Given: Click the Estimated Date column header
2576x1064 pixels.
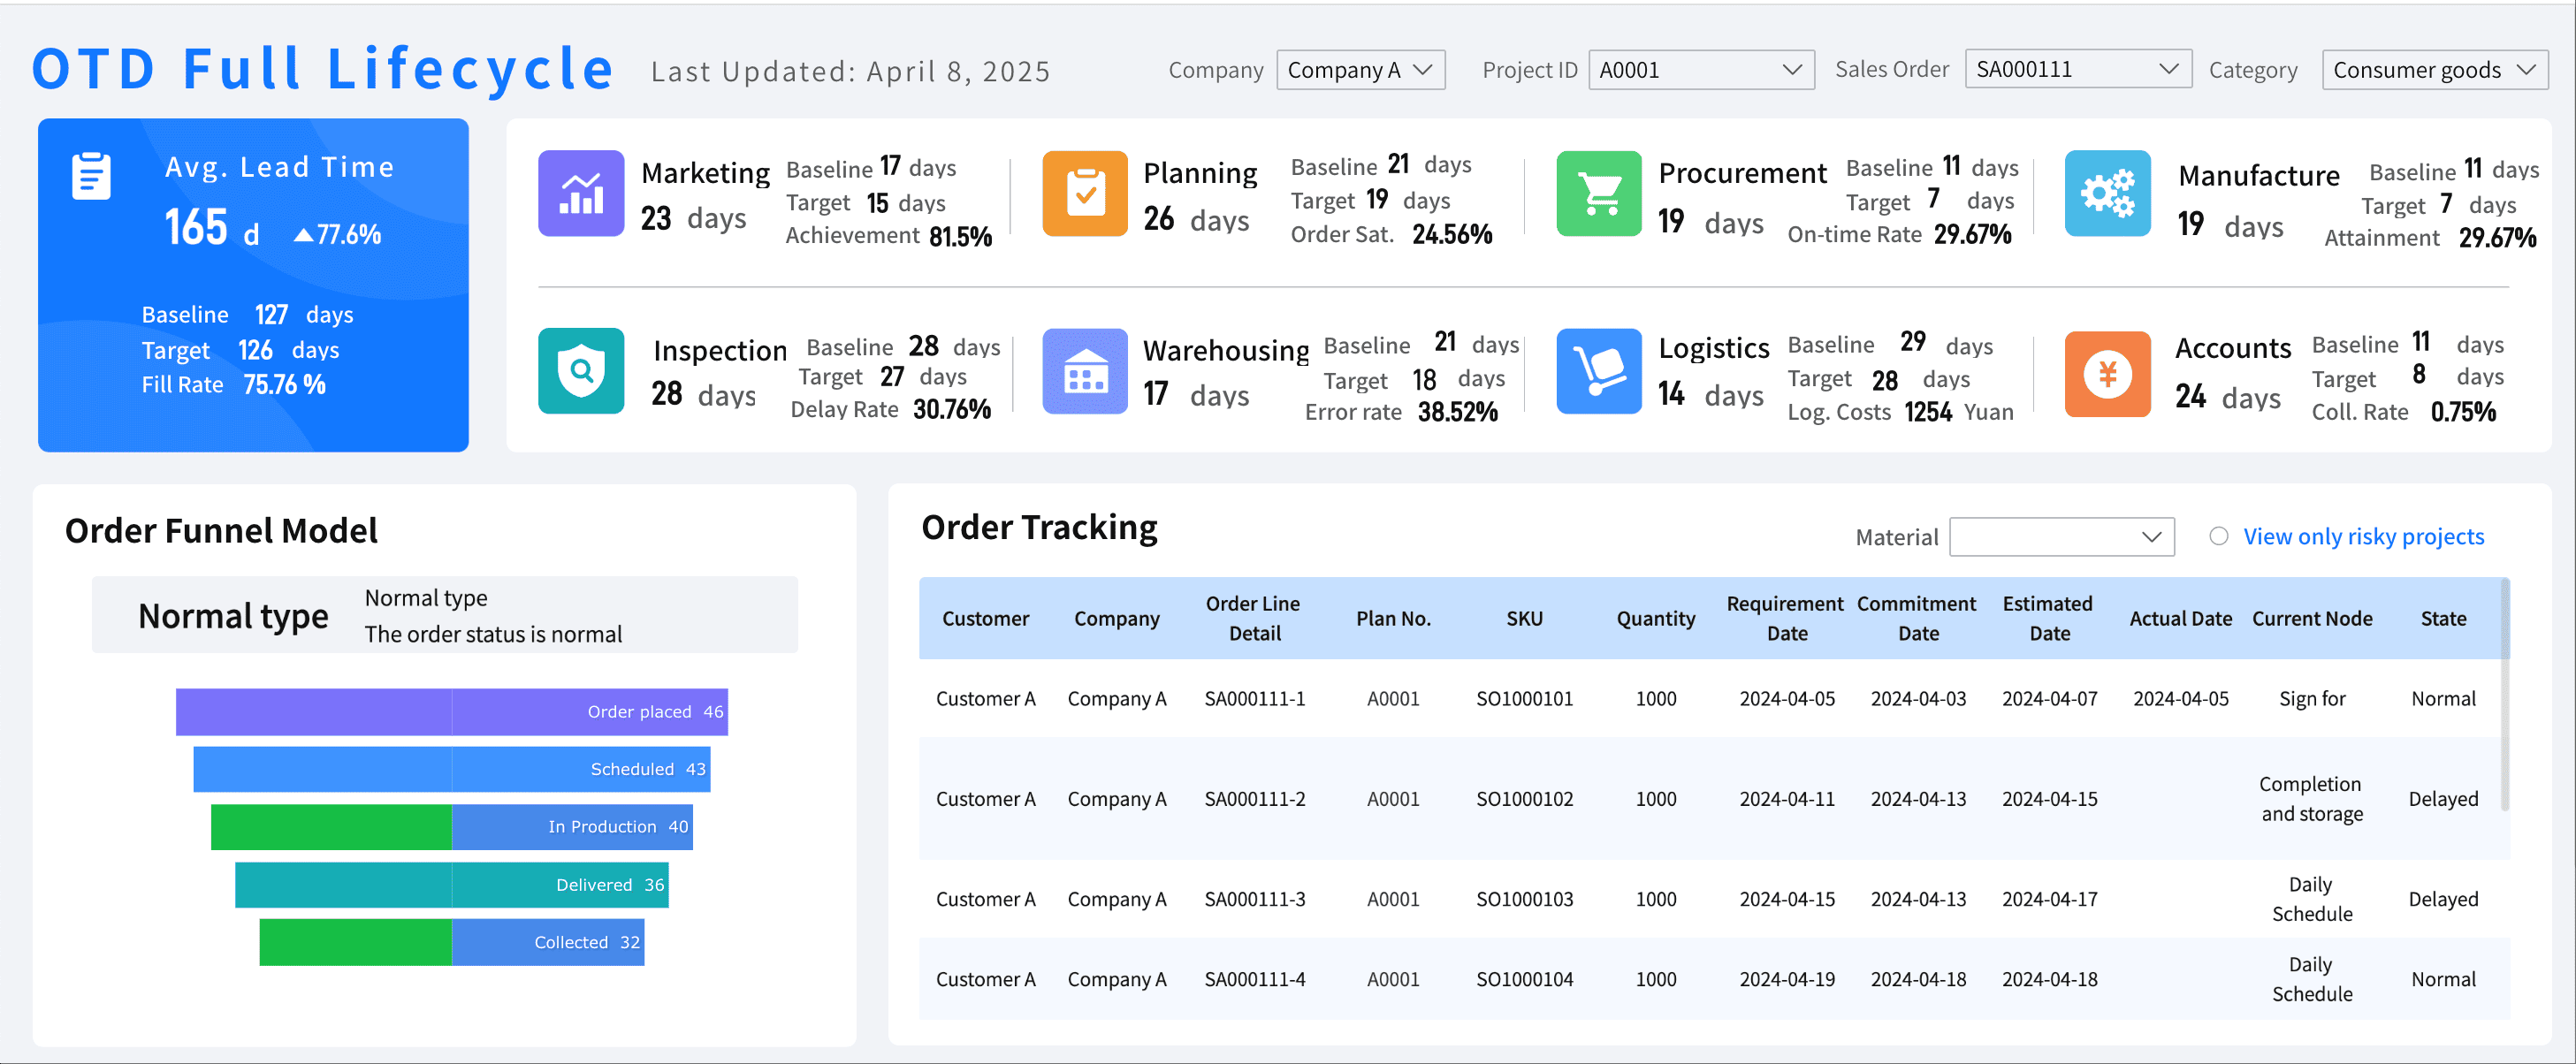Looking at the screenshot, I should (2048, 618).
